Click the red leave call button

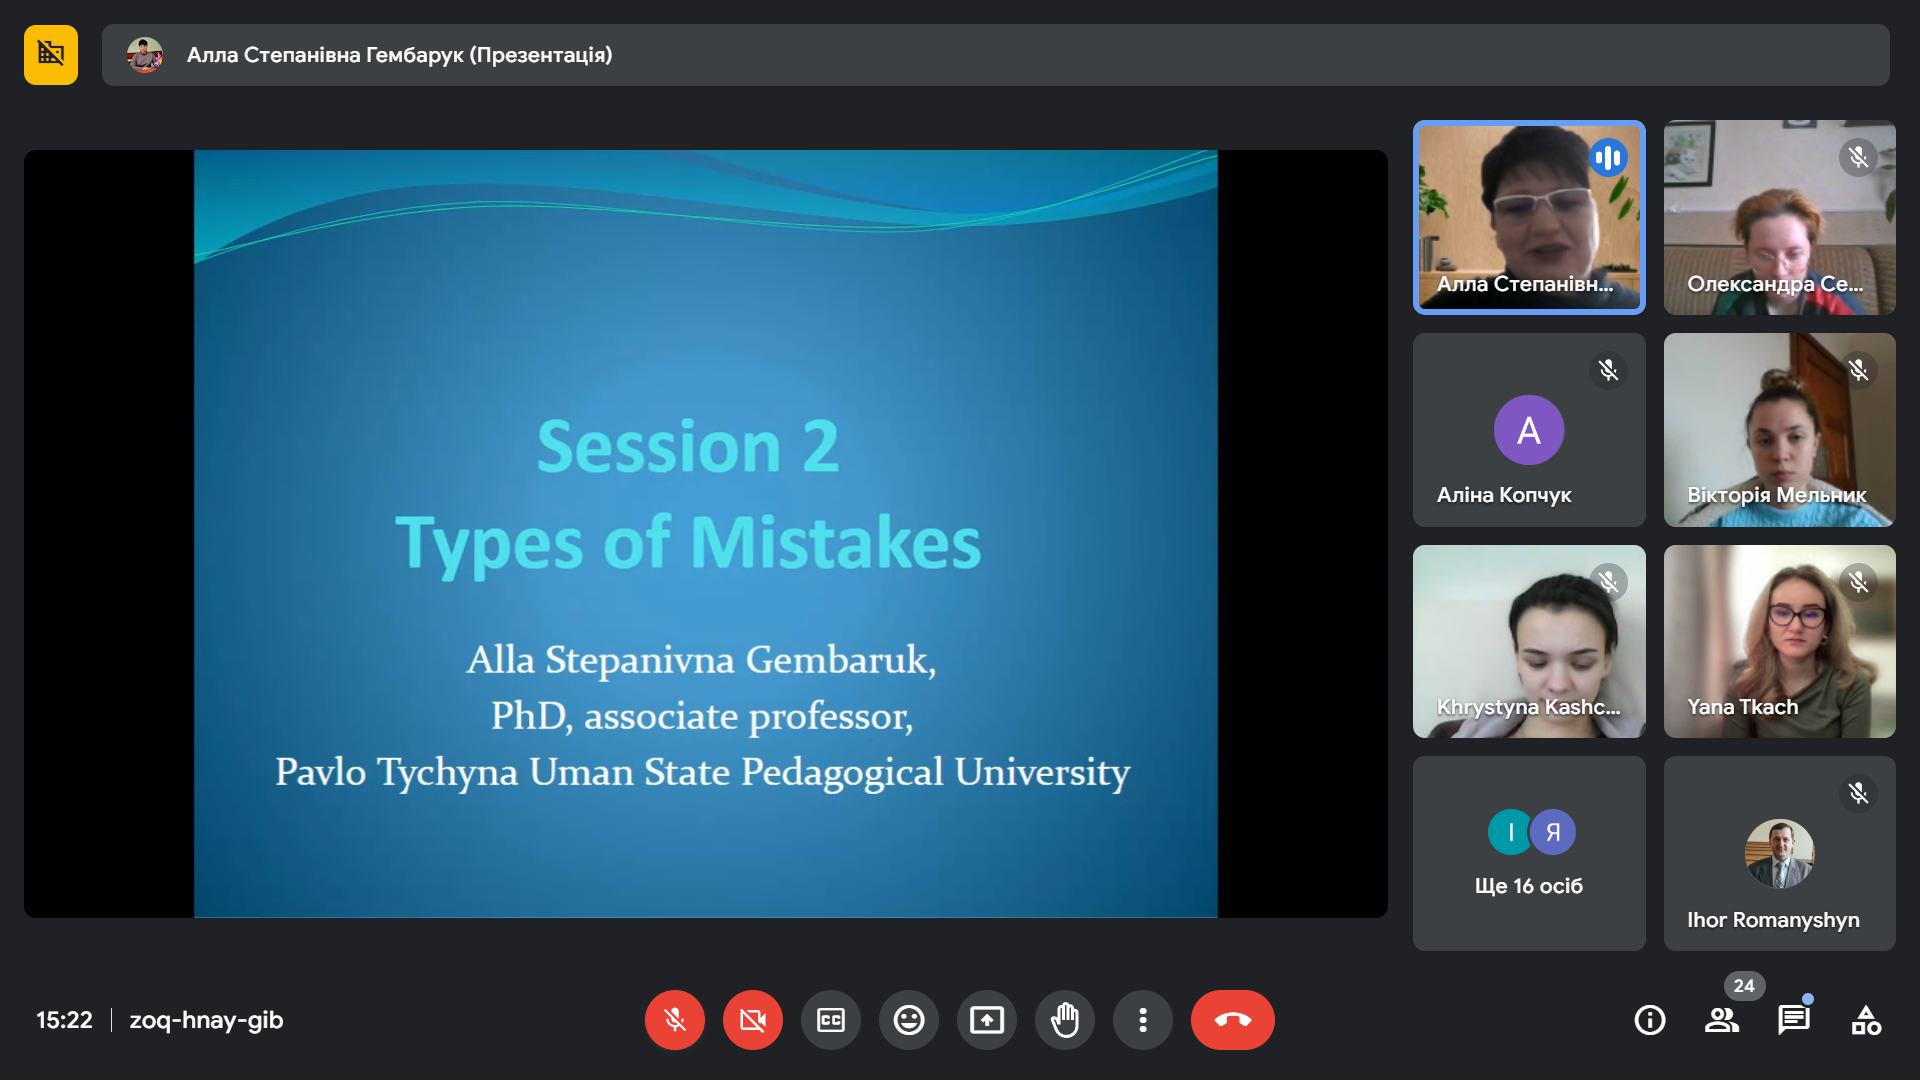[x=1232, y=1020]
